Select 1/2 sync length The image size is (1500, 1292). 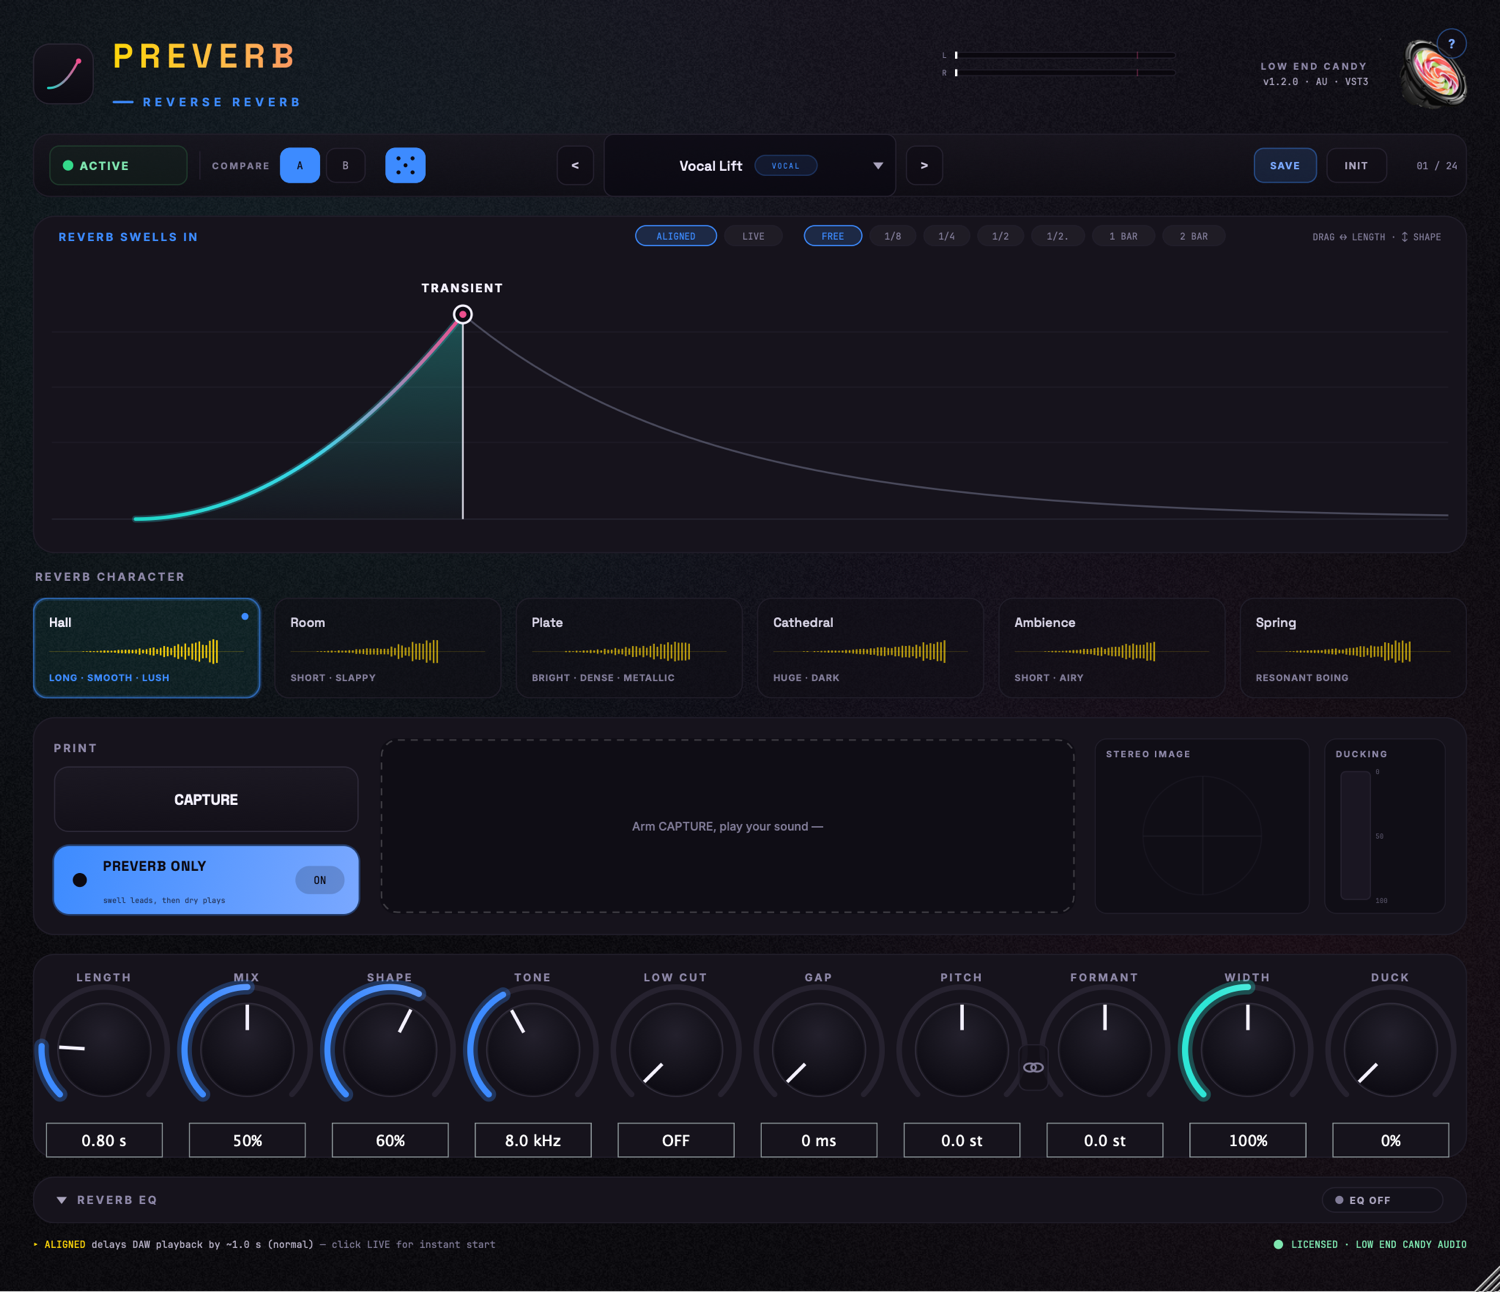click(x=1000, y=236)
